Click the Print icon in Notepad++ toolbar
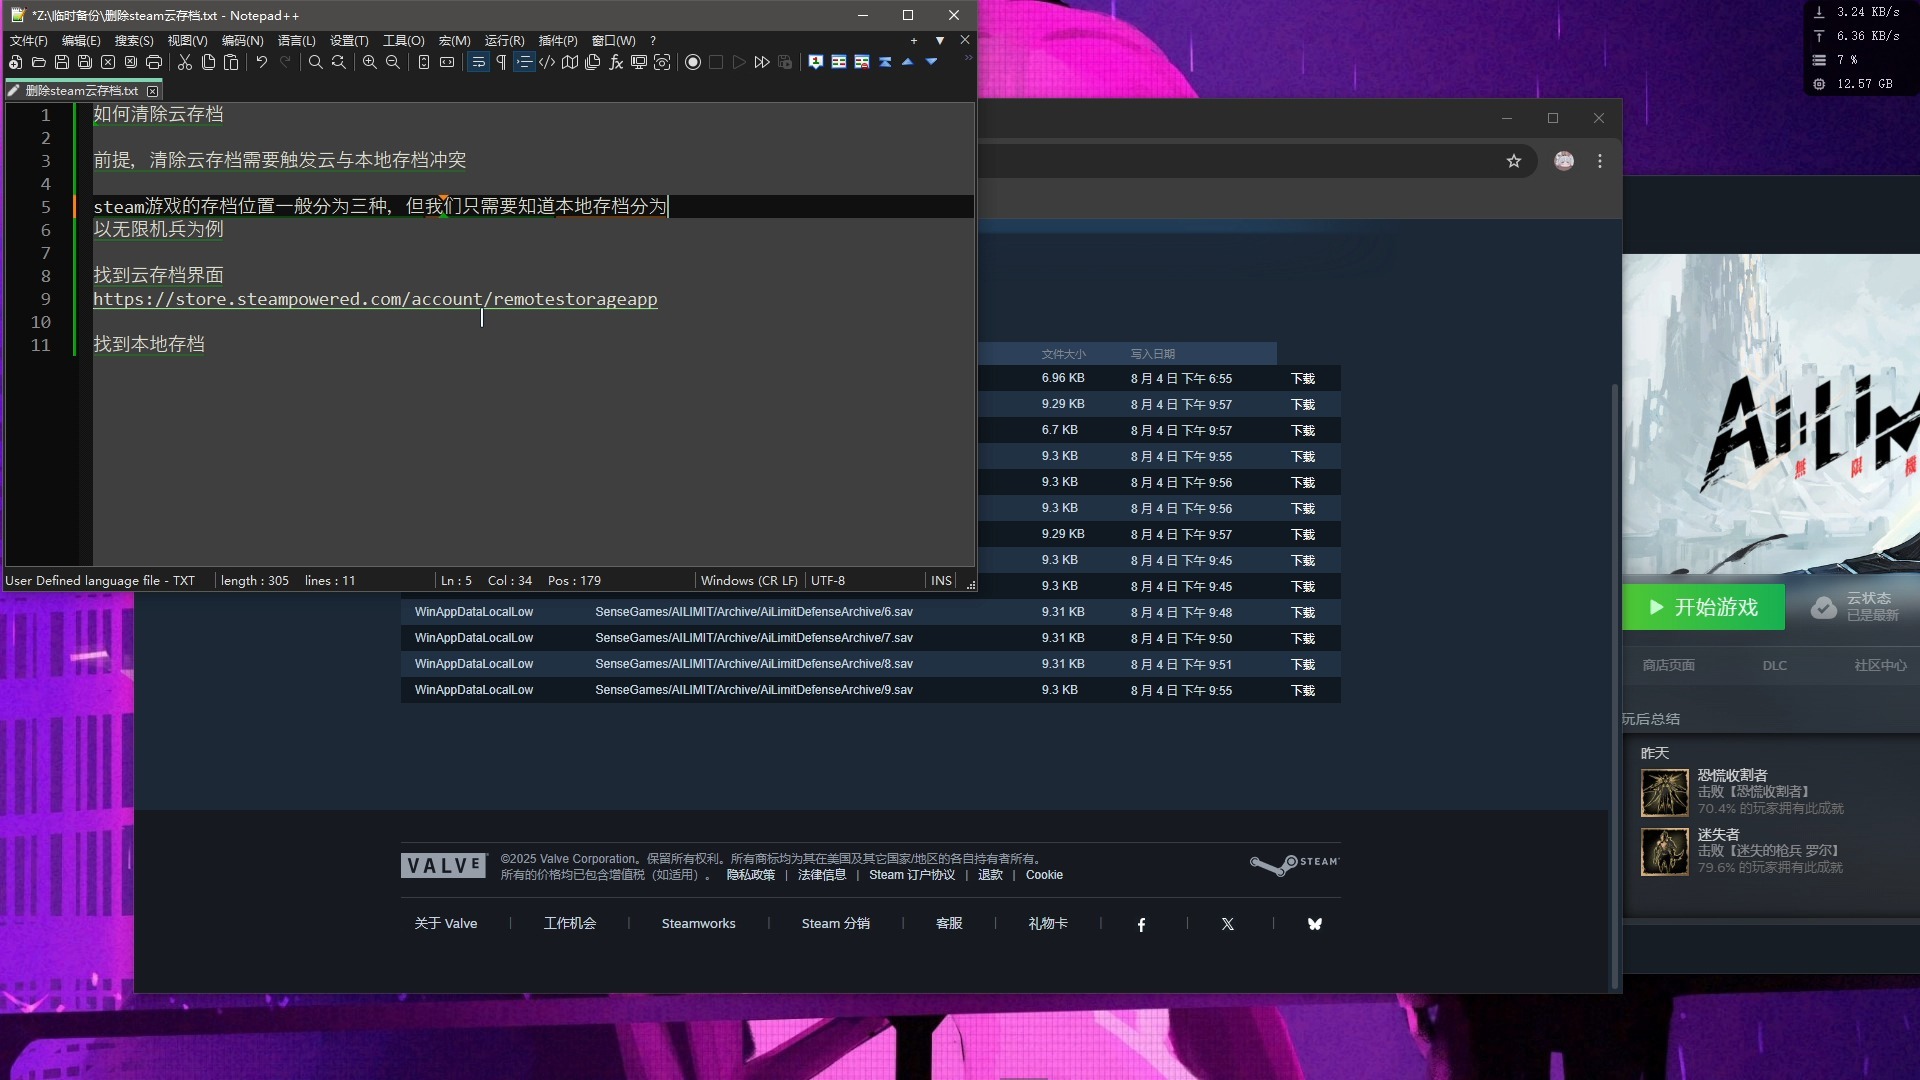1920x1080 pixels. (154, 62)
